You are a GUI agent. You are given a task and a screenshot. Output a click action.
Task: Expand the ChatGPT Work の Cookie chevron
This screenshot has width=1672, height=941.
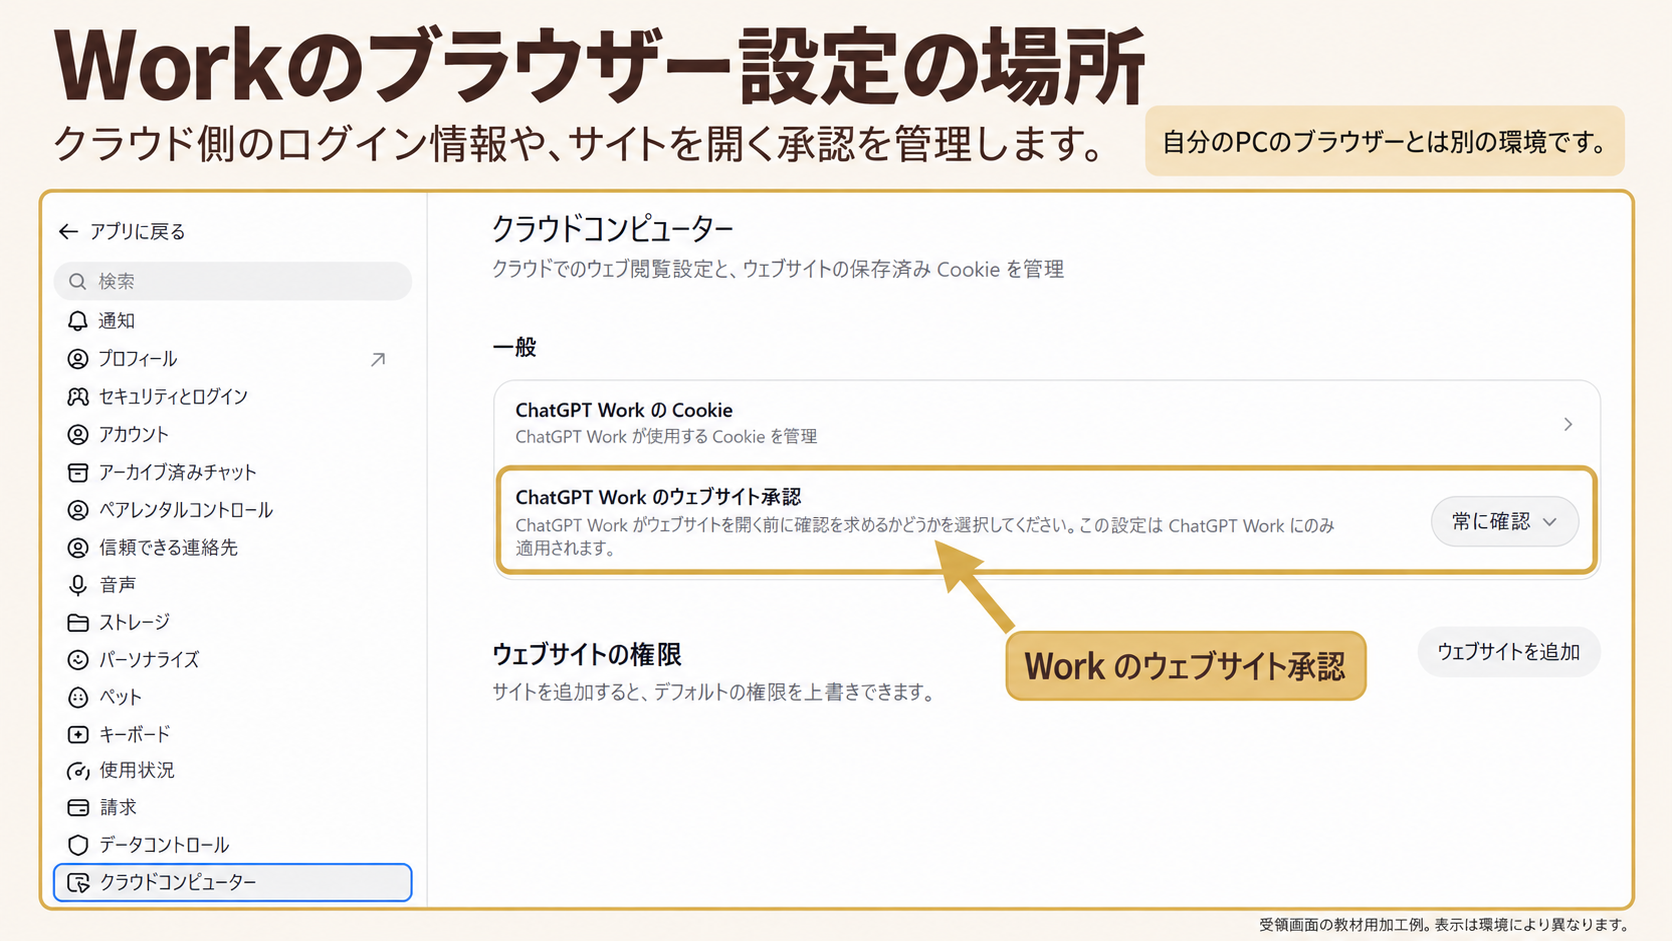coord(1568,425)
